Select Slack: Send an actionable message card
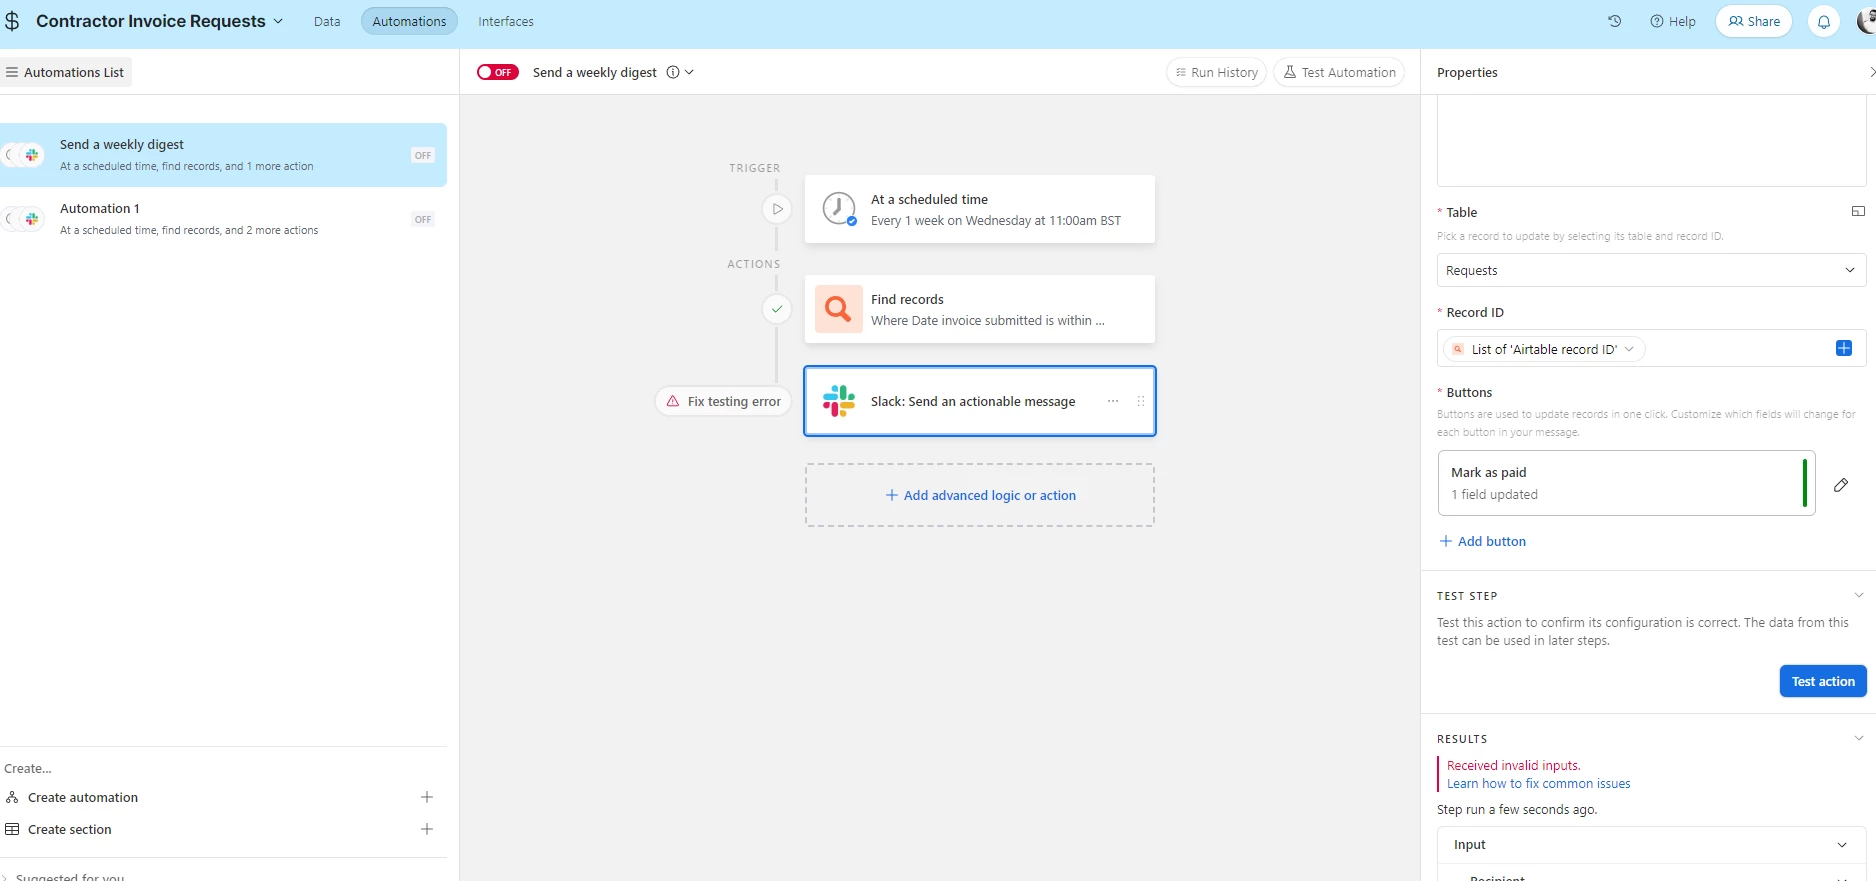This screenshot has height=881, width=1876. tap(980, 401)
